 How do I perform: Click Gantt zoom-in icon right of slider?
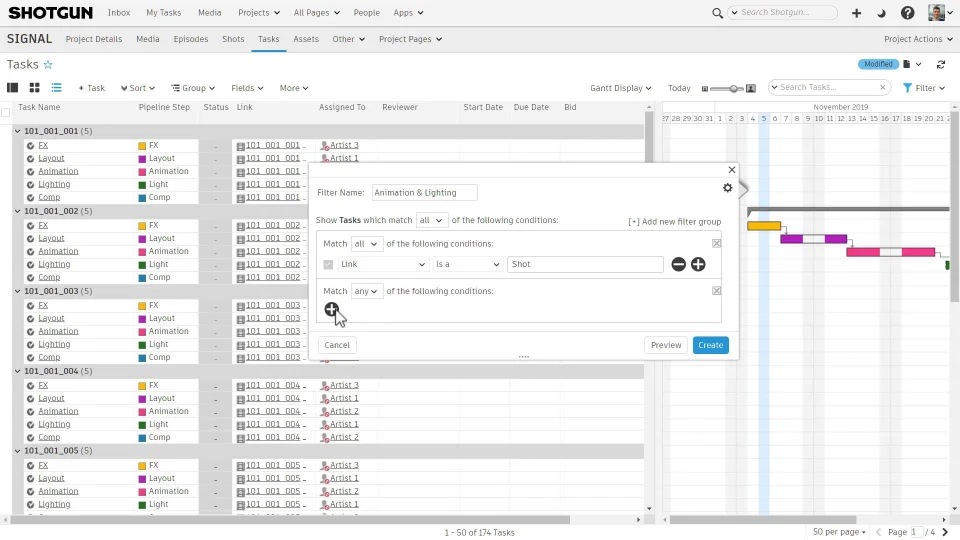click(751, 89)
